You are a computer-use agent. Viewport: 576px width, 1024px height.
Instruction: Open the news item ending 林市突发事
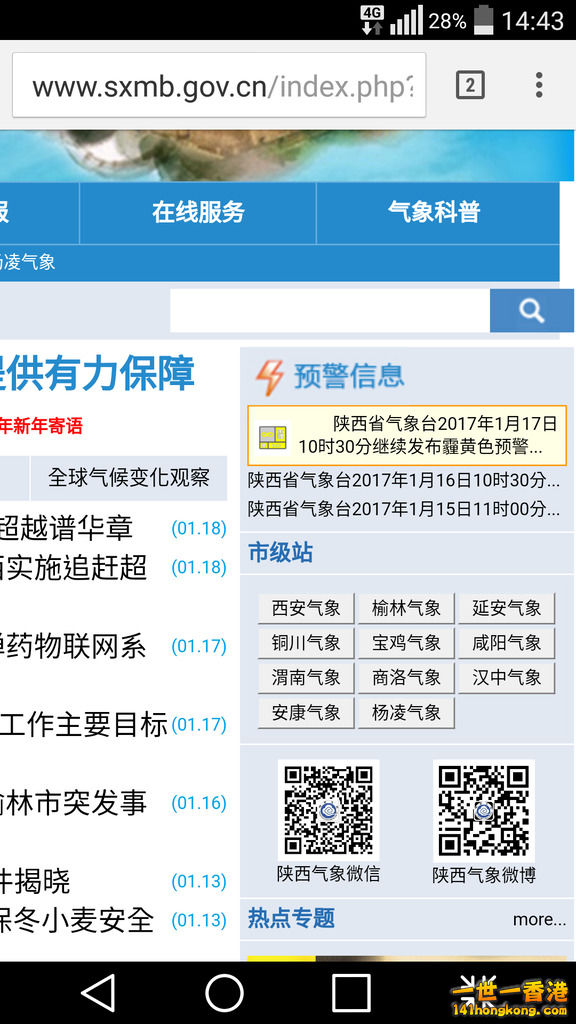[x=73, y=803]
